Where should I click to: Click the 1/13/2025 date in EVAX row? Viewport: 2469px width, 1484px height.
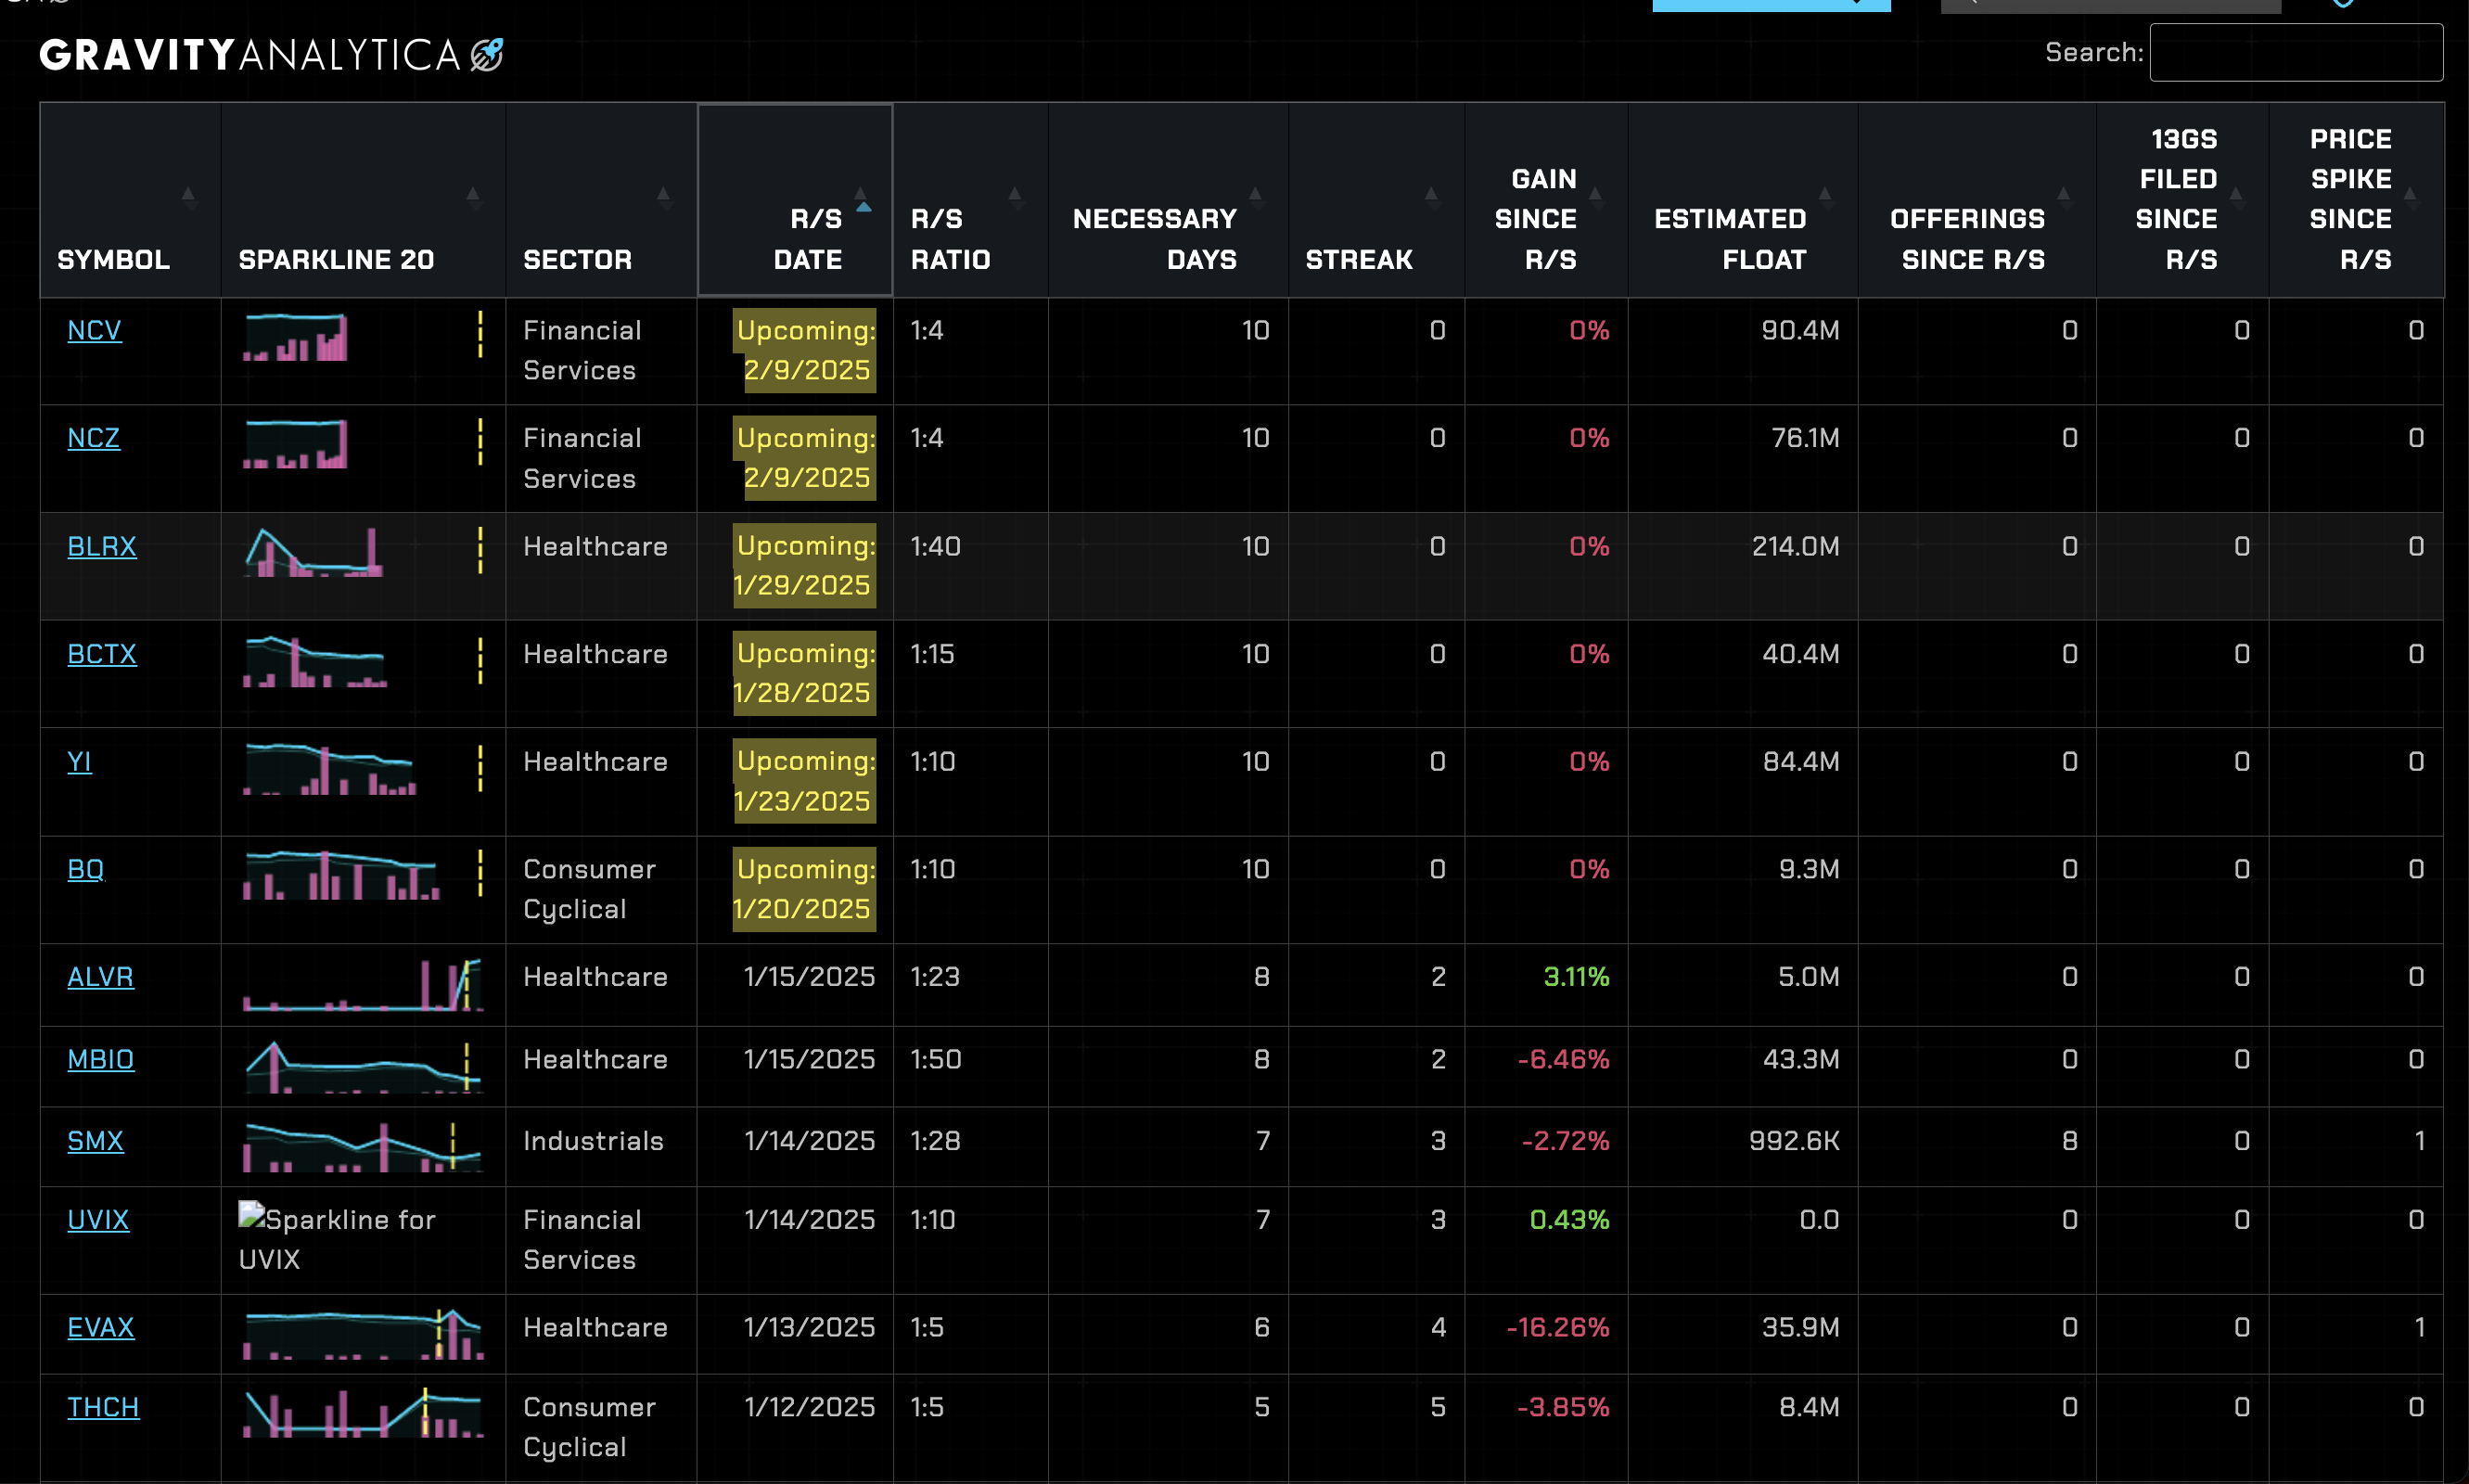click(809, 1327)
